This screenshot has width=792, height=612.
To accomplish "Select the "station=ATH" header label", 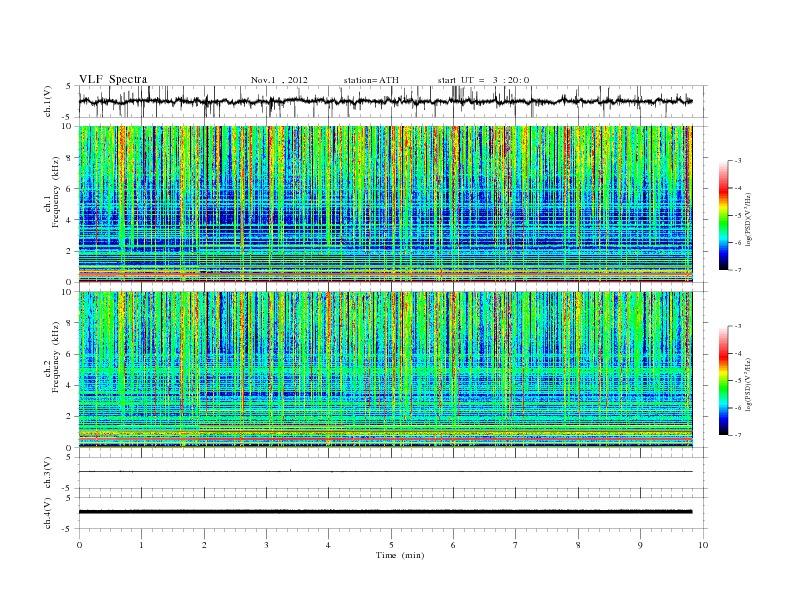I will pyautogui.click(x=371, y=80).
